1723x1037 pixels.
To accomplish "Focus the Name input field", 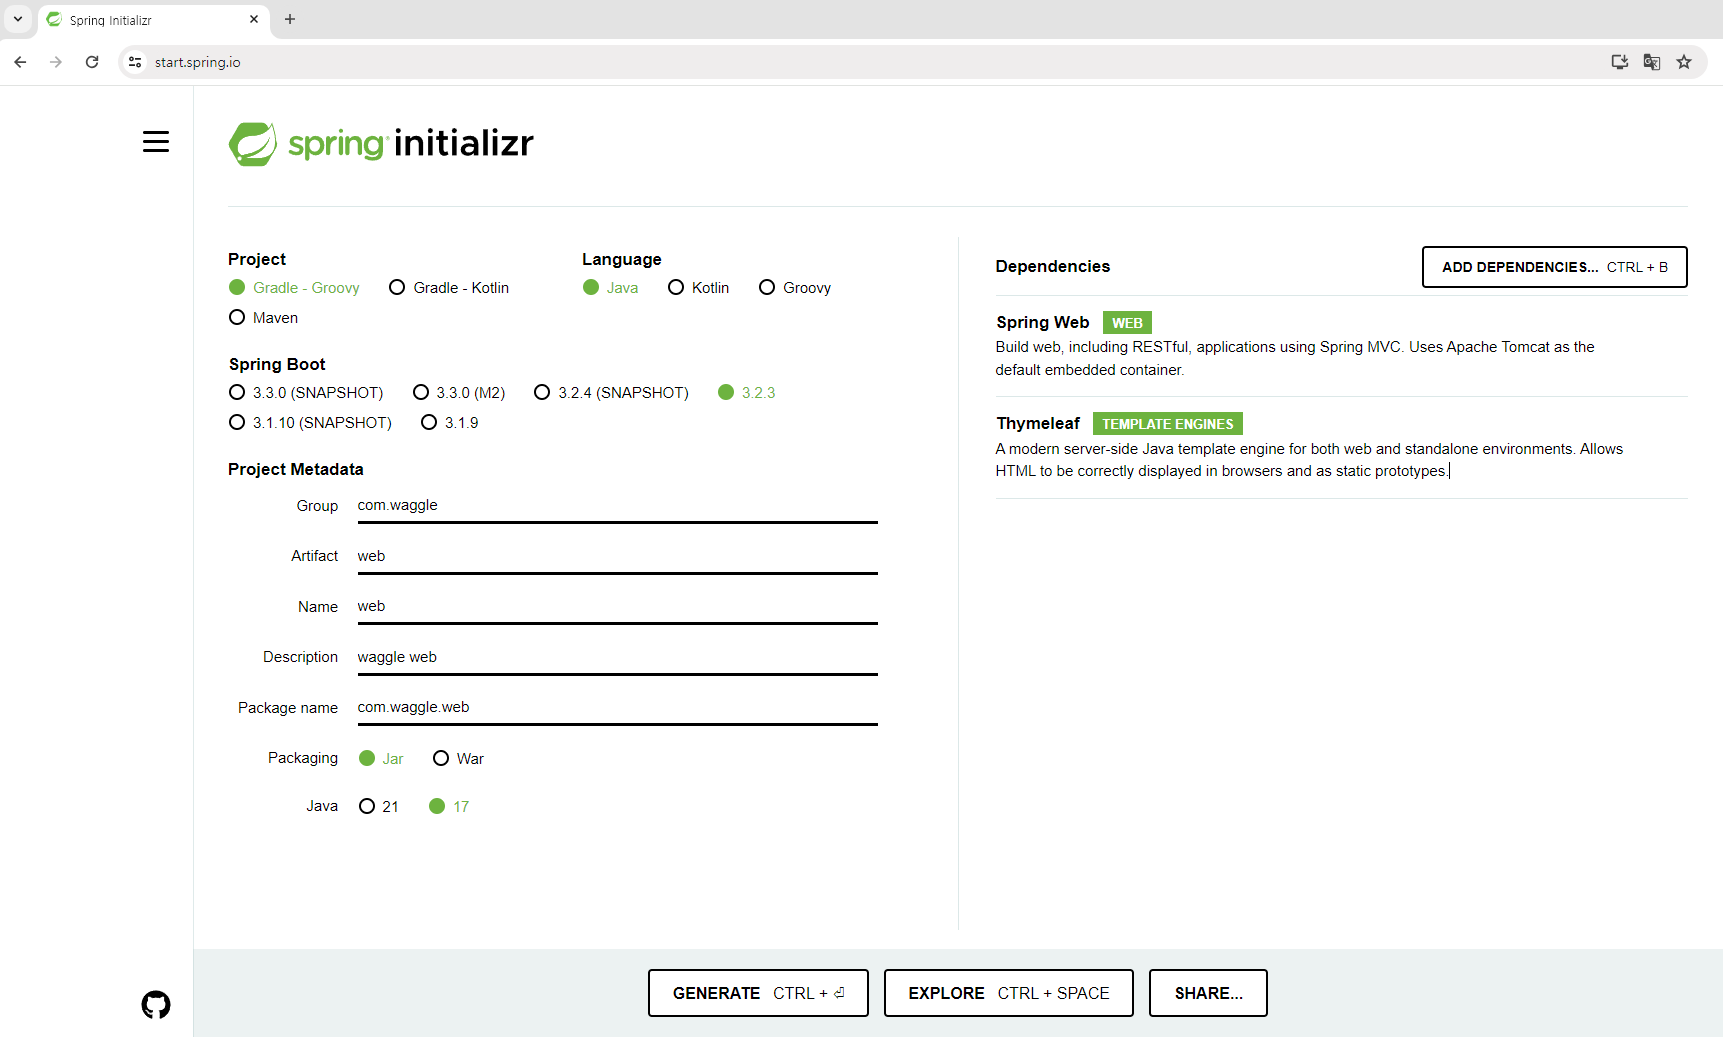I will click(x=617, y=607).
